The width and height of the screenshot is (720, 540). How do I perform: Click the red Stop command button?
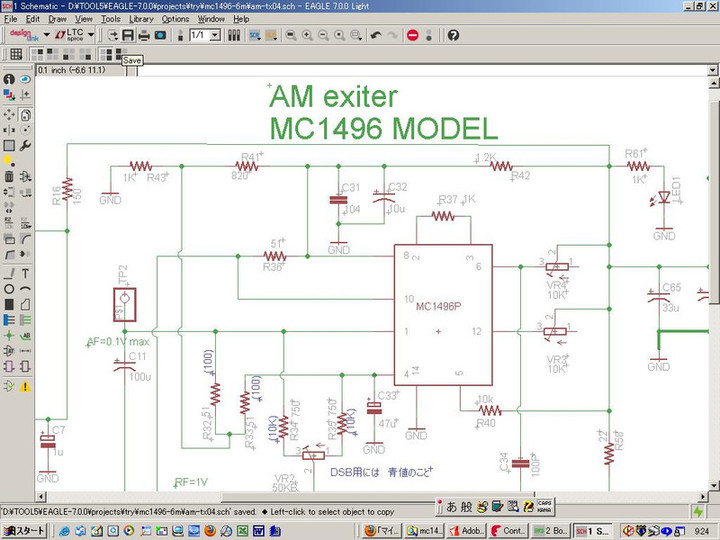coord(413,35)
